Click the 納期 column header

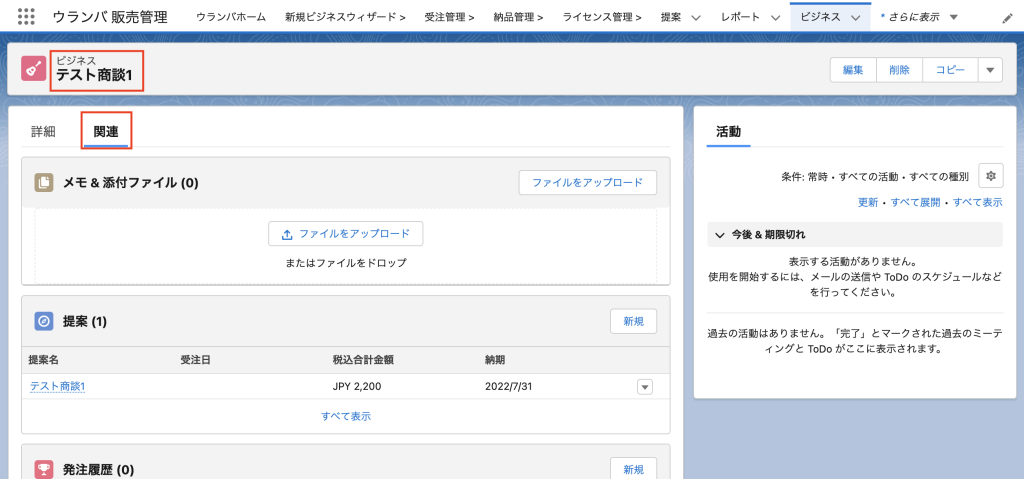(x=495, y=359)
